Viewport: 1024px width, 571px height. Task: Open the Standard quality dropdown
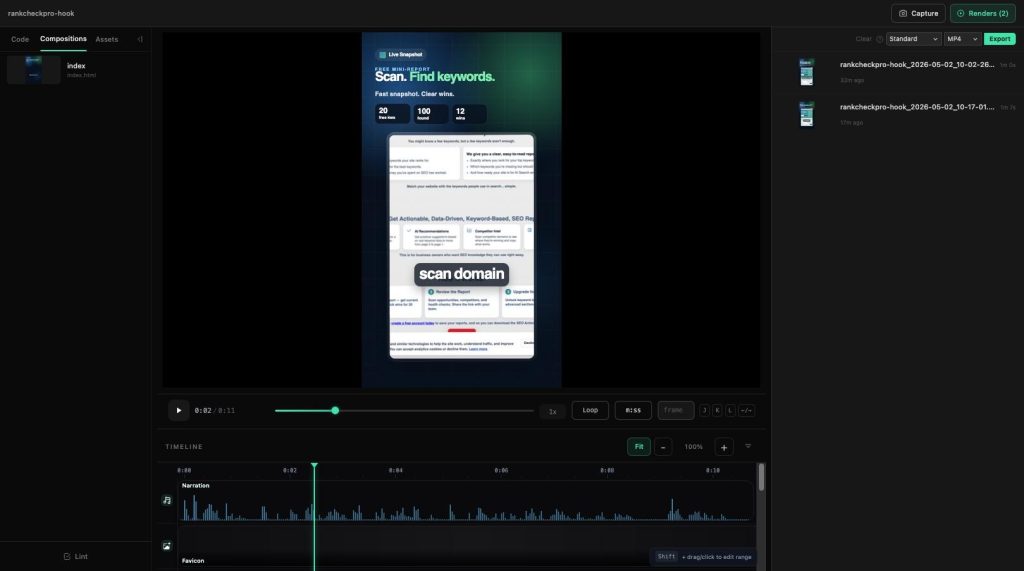913,39
